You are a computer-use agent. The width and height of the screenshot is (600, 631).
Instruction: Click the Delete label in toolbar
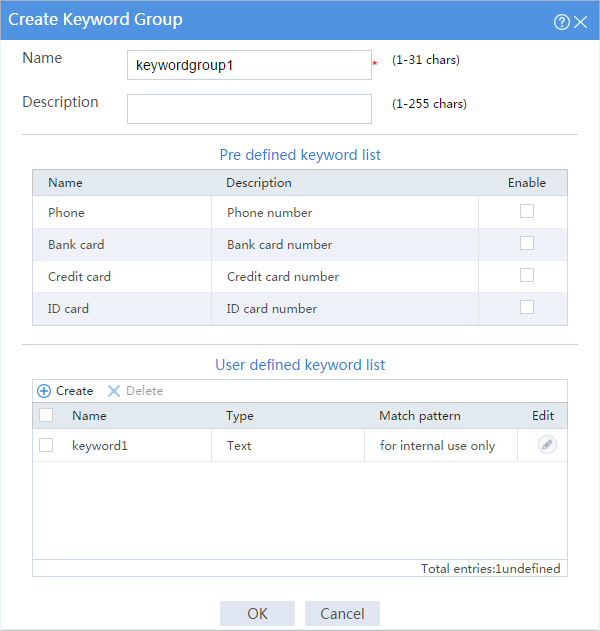[x=144, y=391]
